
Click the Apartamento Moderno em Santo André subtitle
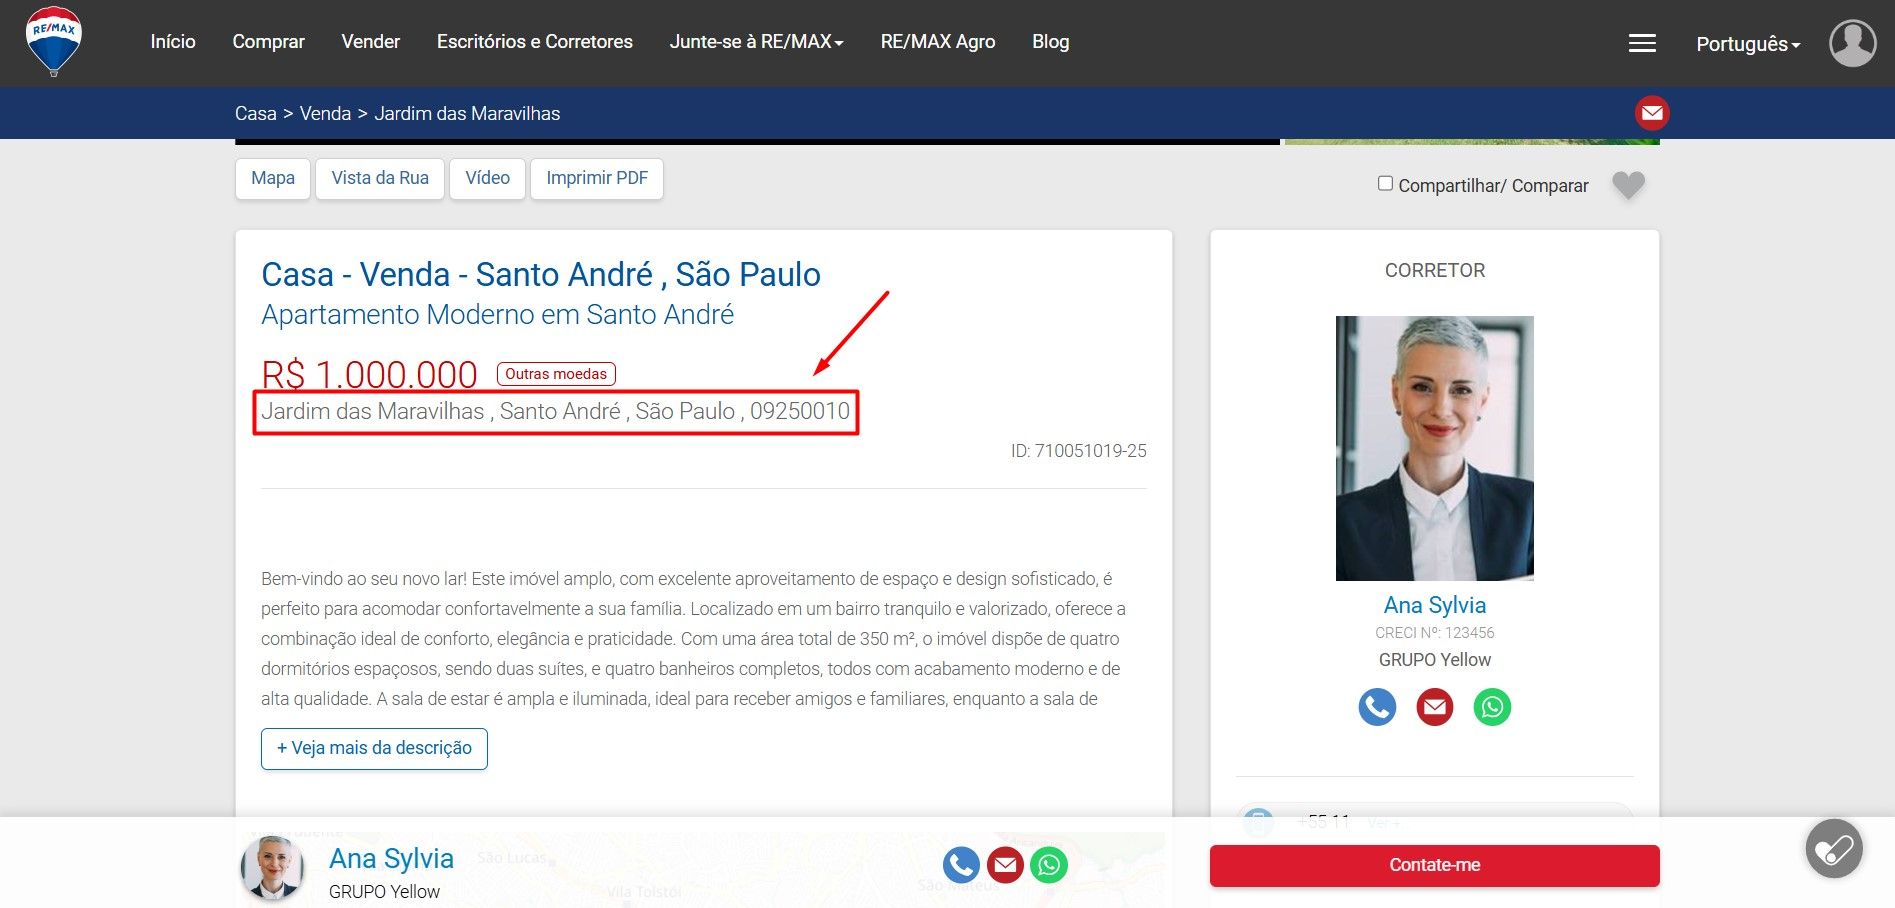tap(497, 314)
